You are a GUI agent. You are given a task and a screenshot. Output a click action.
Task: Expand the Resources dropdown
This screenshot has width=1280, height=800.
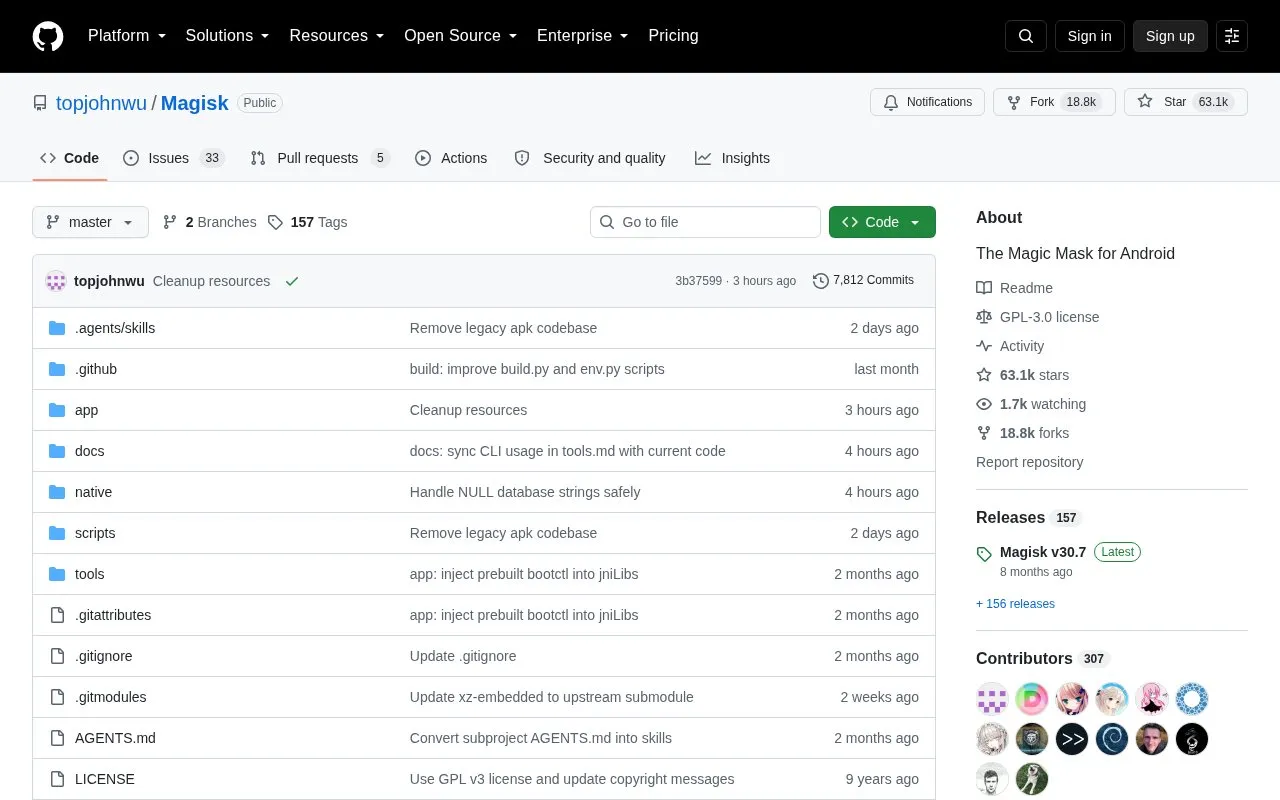coord(337,36)
